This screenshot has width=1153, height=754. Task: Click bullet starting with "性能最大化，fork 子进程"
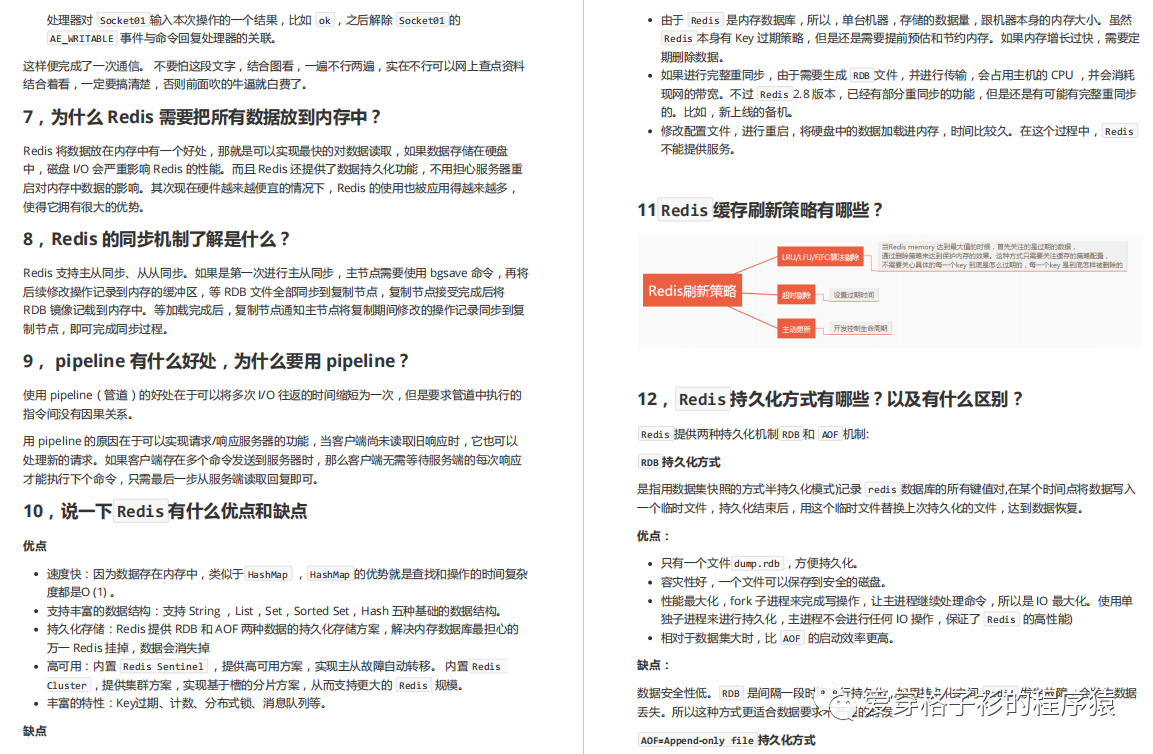tap(897, 610)
